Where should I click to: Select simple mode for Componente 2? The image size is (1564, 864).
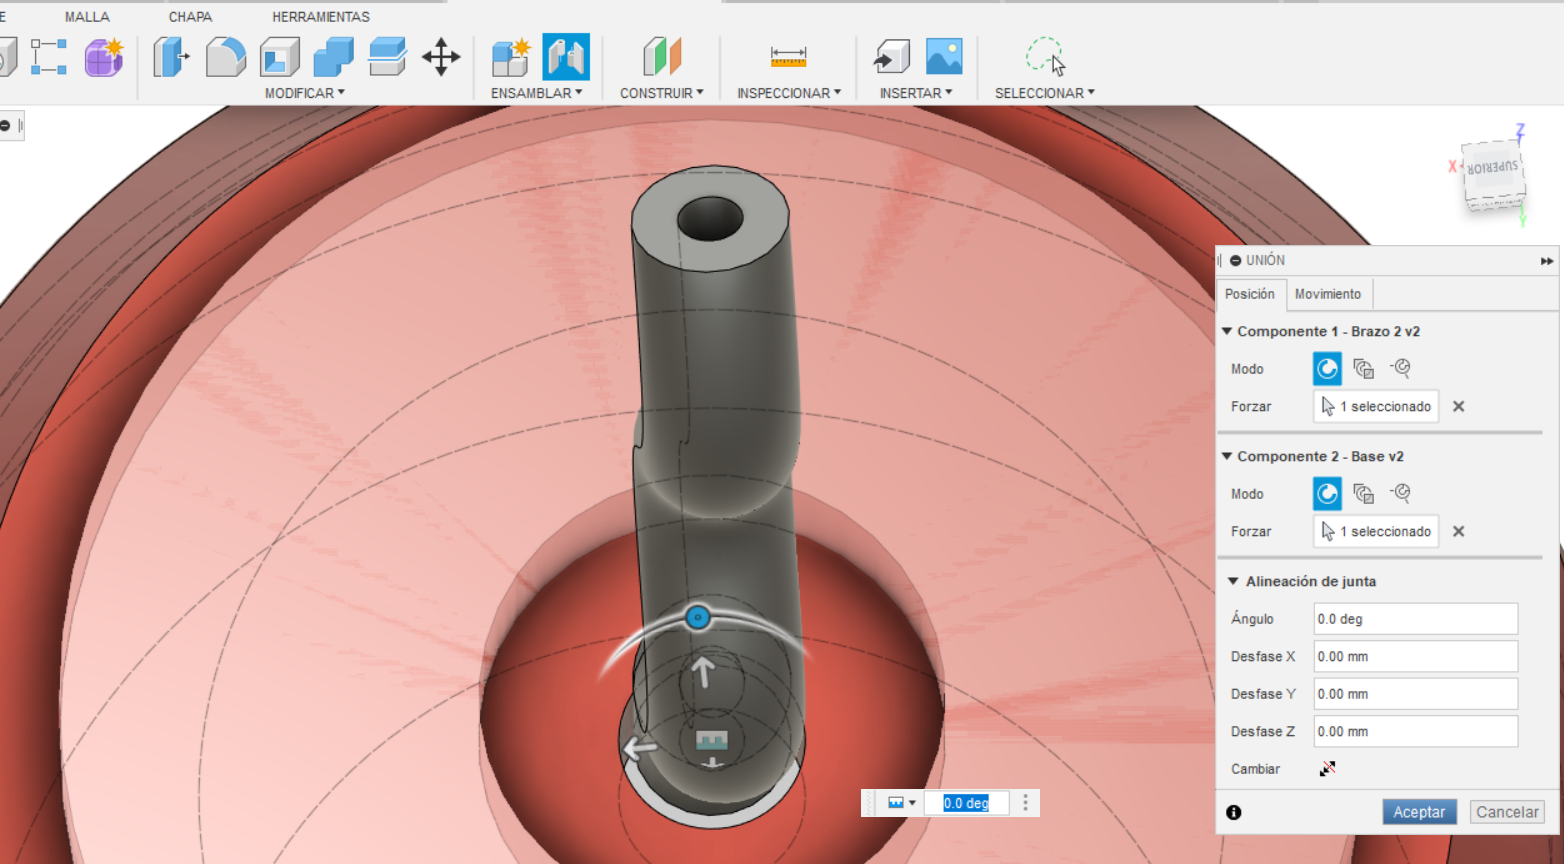tap(1327, 494)
